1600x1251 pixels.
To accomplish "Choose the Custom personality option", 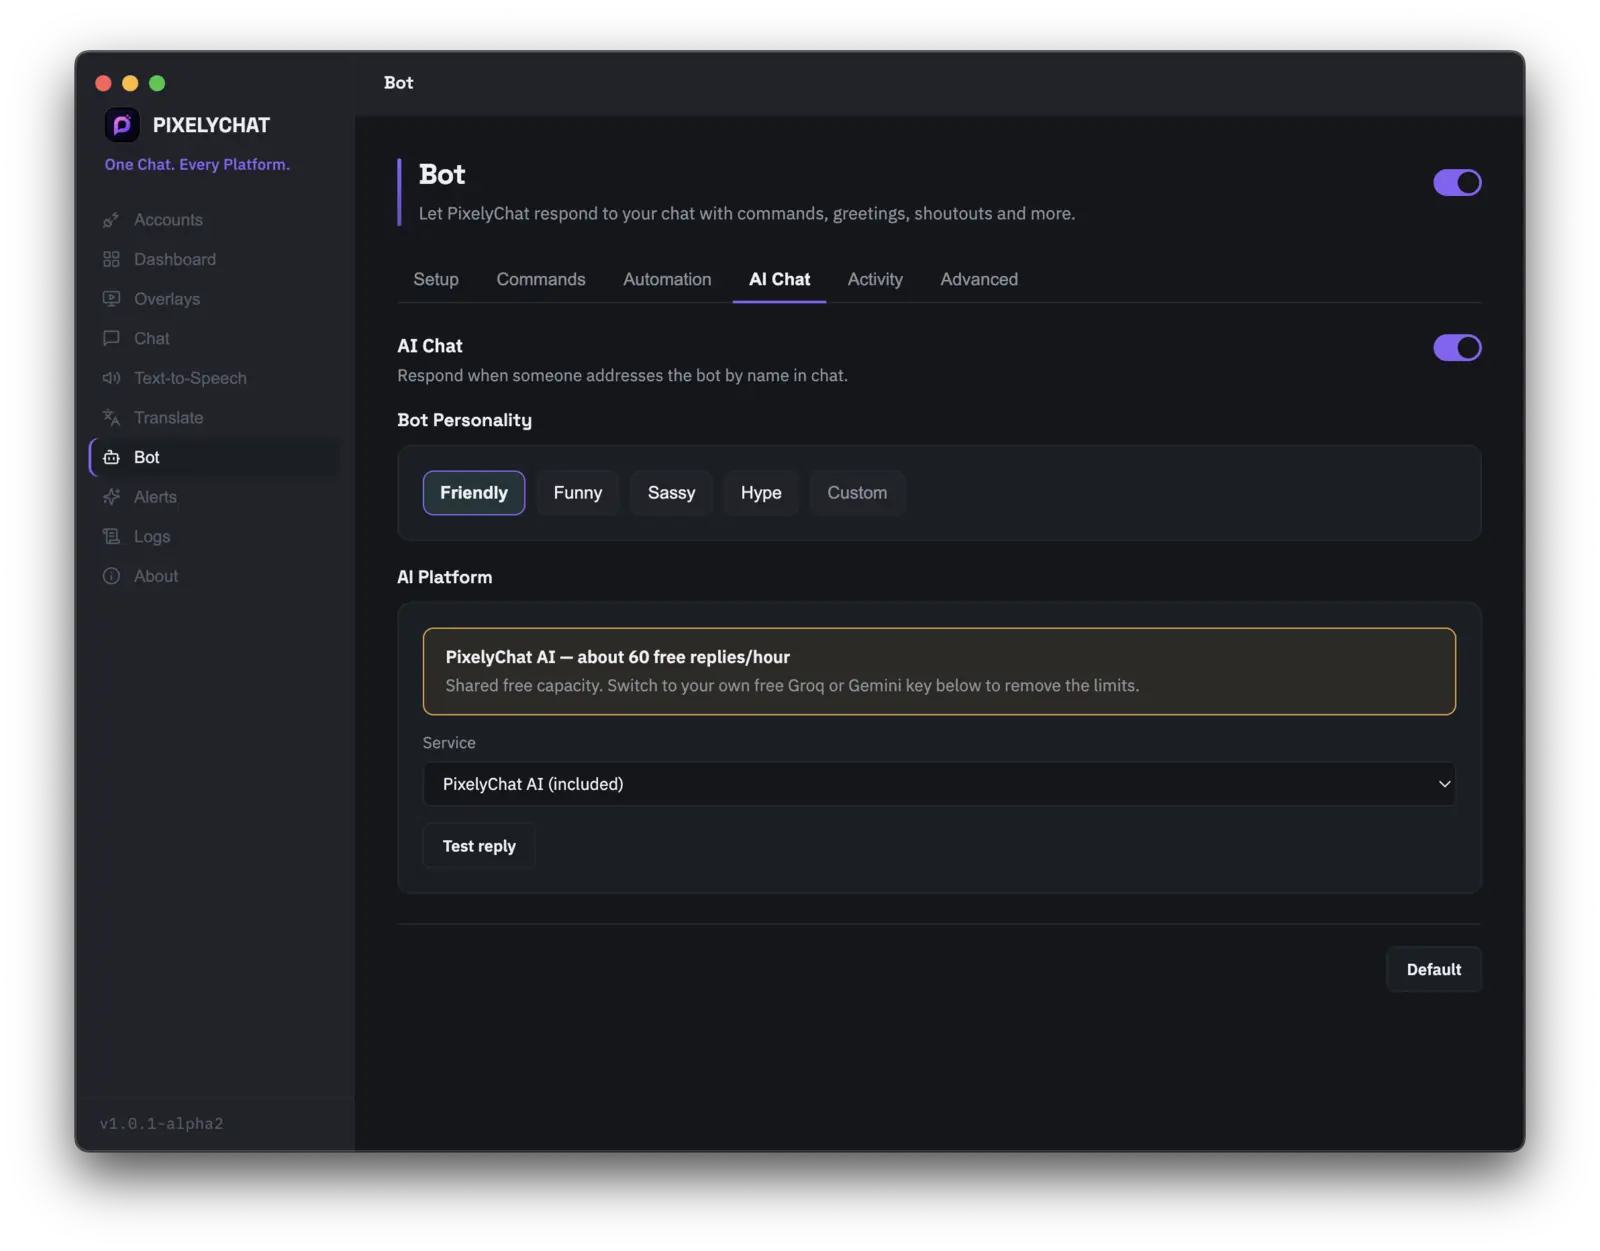I will point(857,493).
